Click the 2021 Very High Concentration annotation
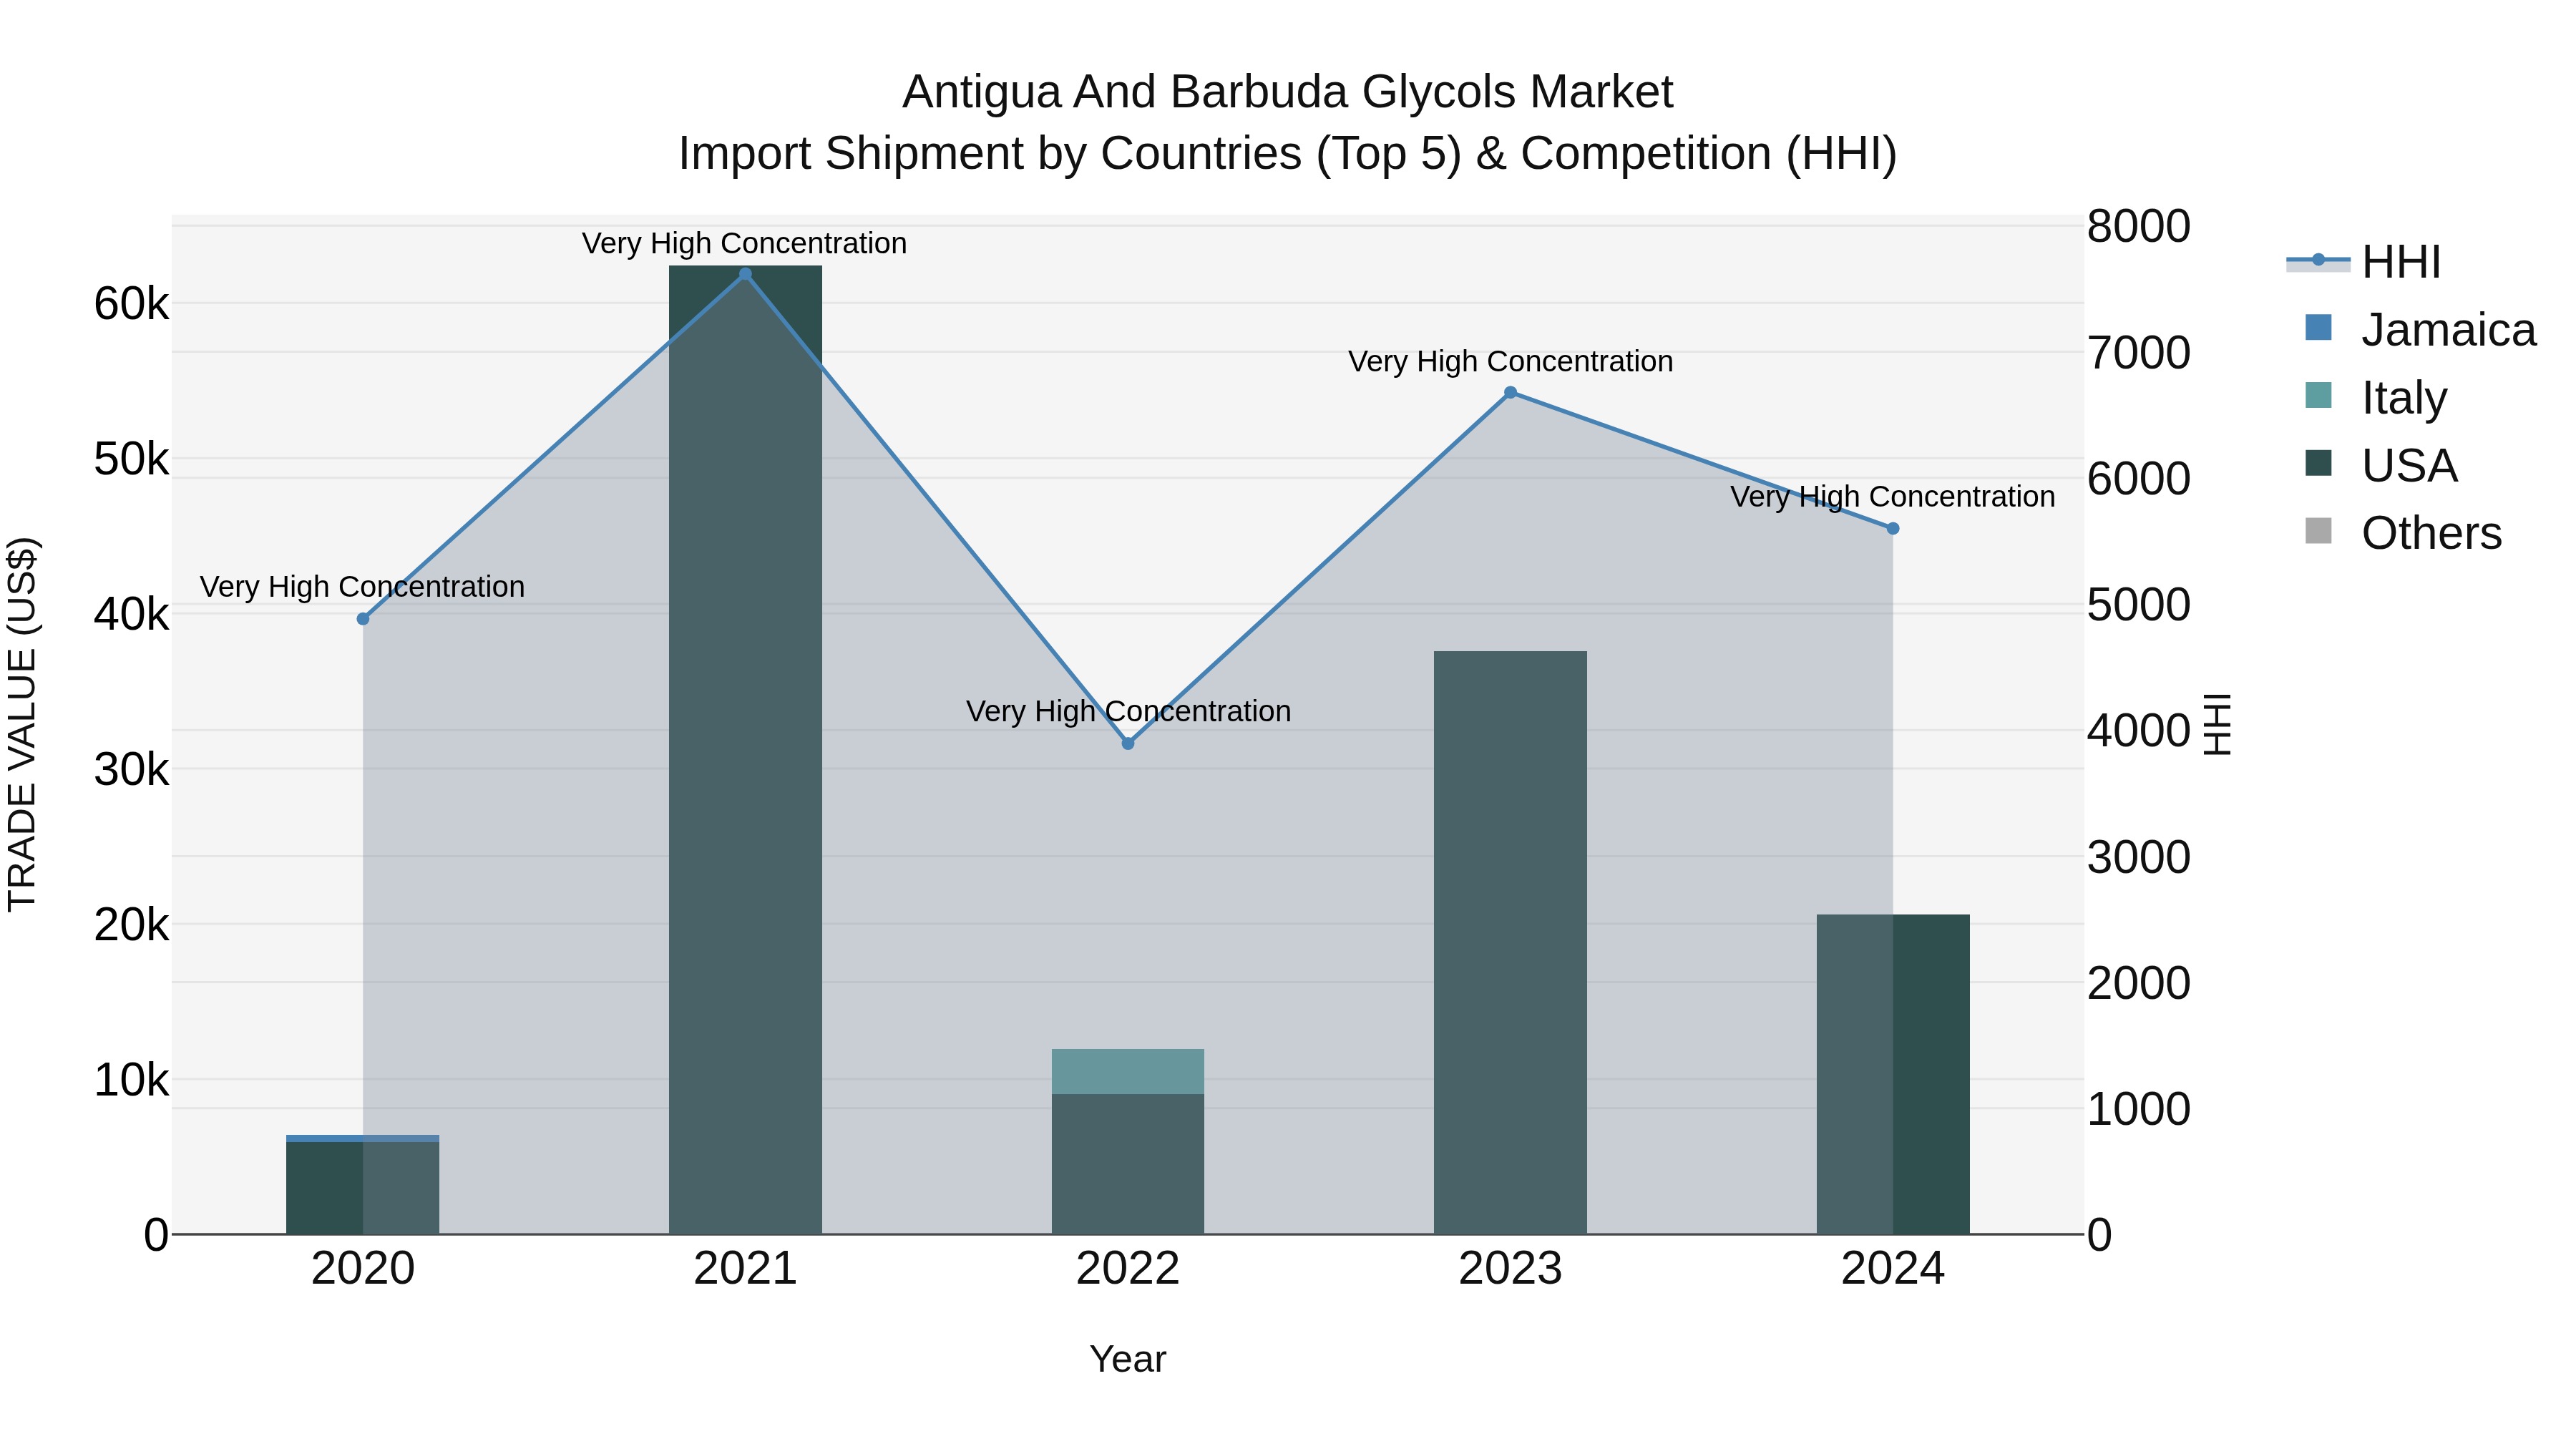The height and width of the screenshot is (1449, 2576). click(x=745, y=244)
